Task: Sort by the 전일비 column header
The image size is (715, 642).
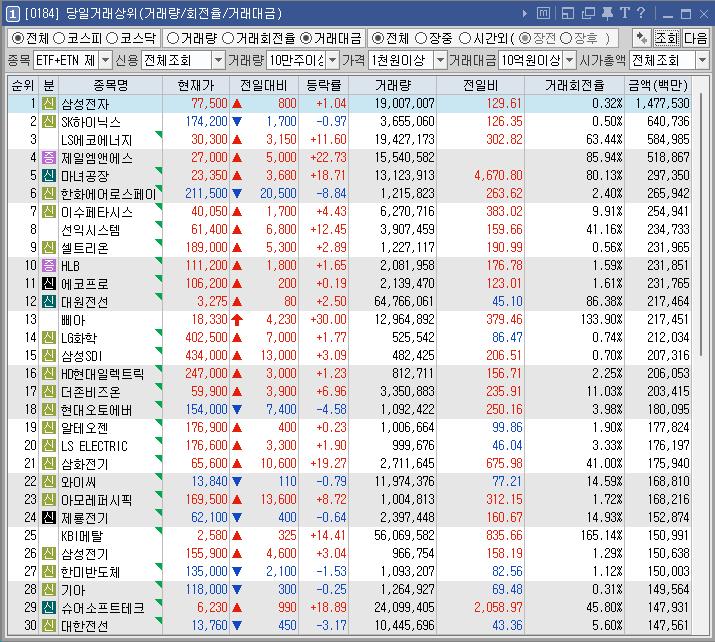Action: click(480, 85)
